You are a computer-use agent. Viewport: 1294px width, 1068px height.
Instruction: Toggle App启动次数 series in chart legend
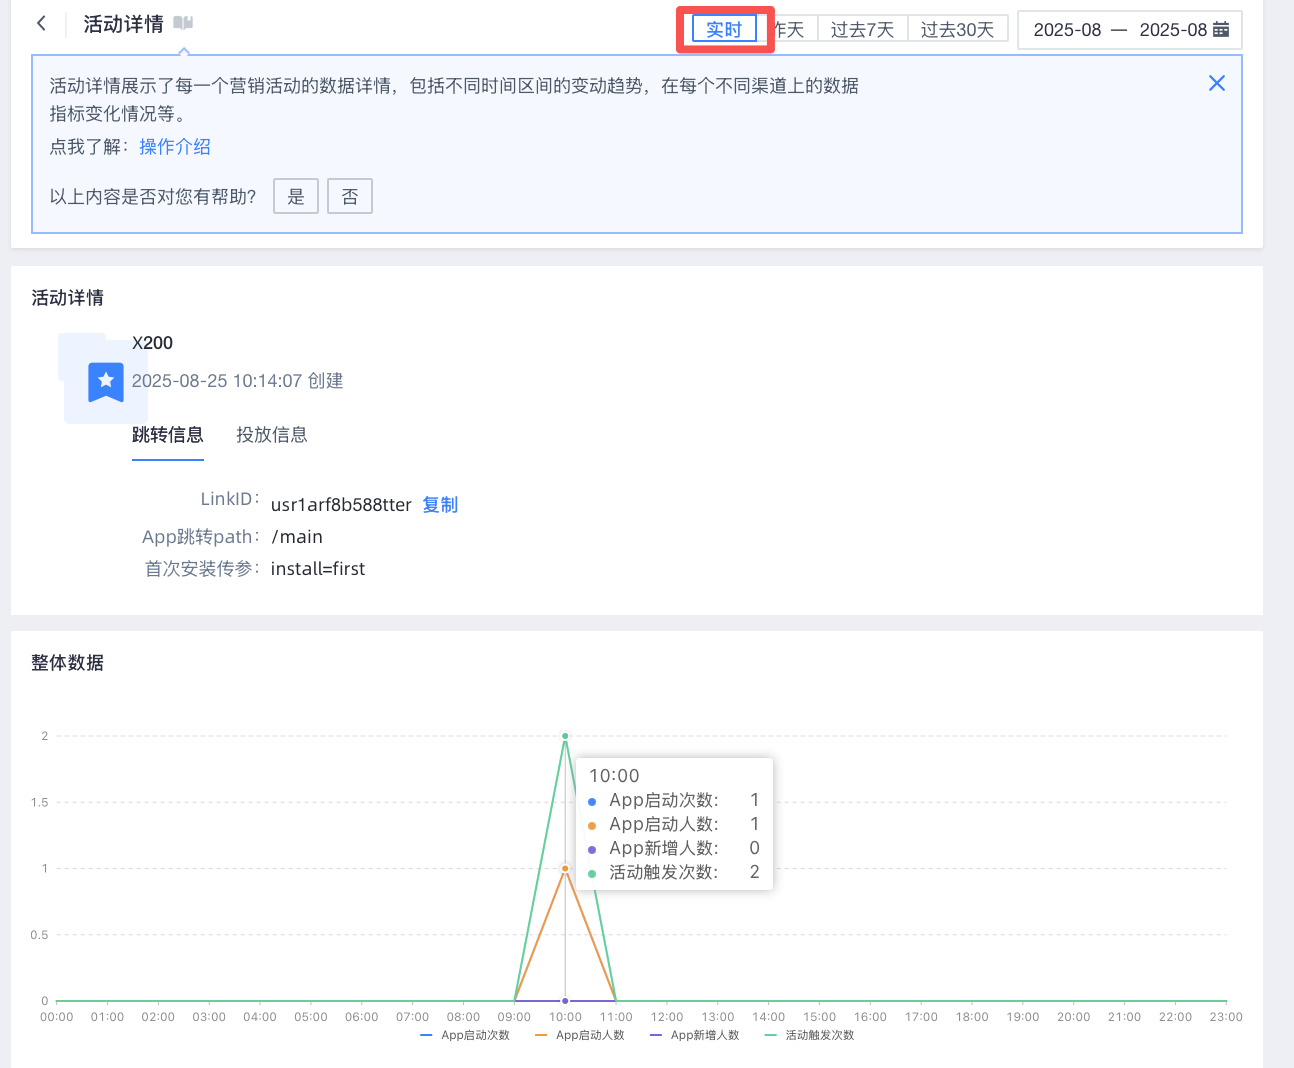(466, 1035)
